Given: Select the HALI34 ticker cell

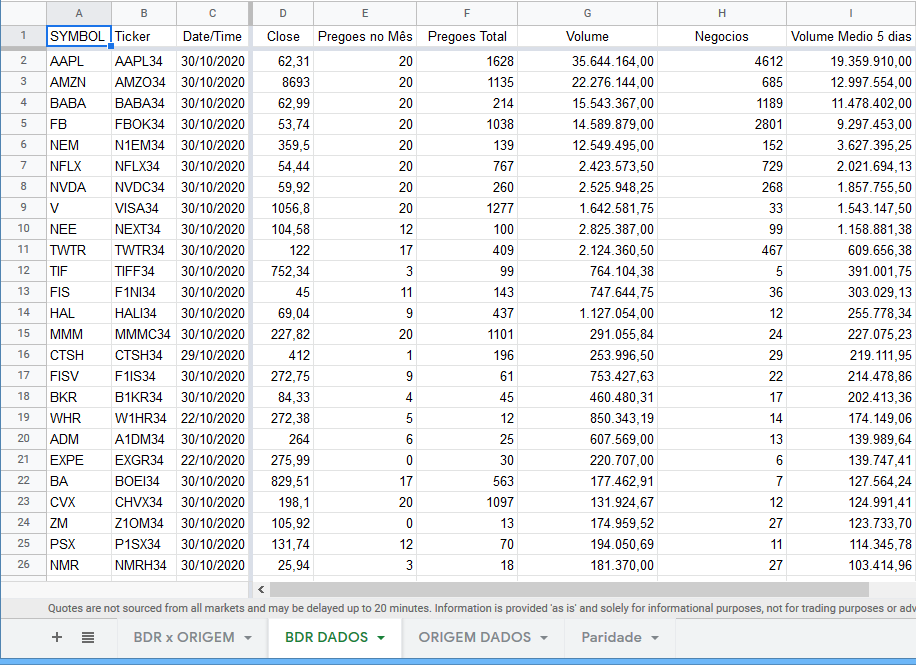Looking at the screenshot, I should pyautogui.click(x=144, y=313).
